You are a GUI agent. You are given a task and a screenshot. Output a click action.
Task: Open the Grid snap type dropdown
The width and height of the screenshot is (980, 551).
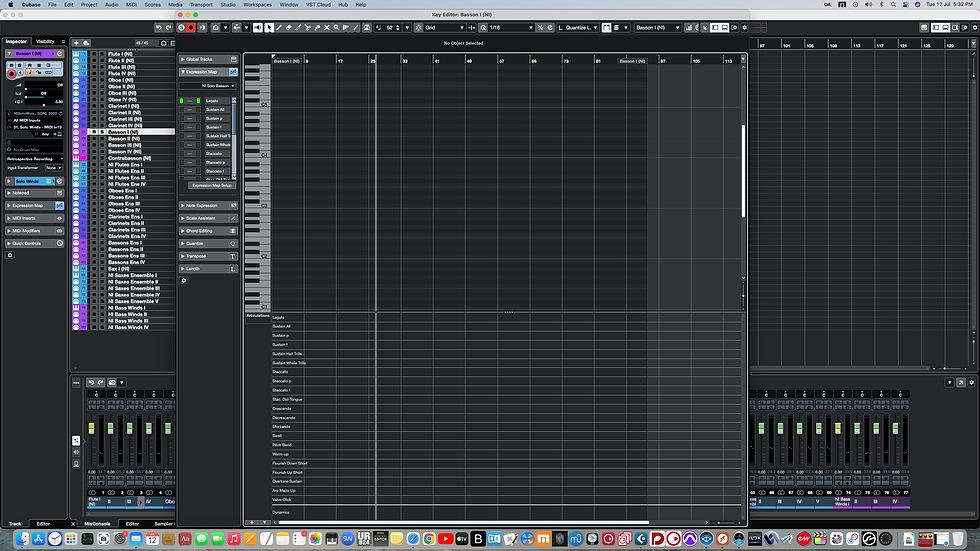[x=445, y=27]
